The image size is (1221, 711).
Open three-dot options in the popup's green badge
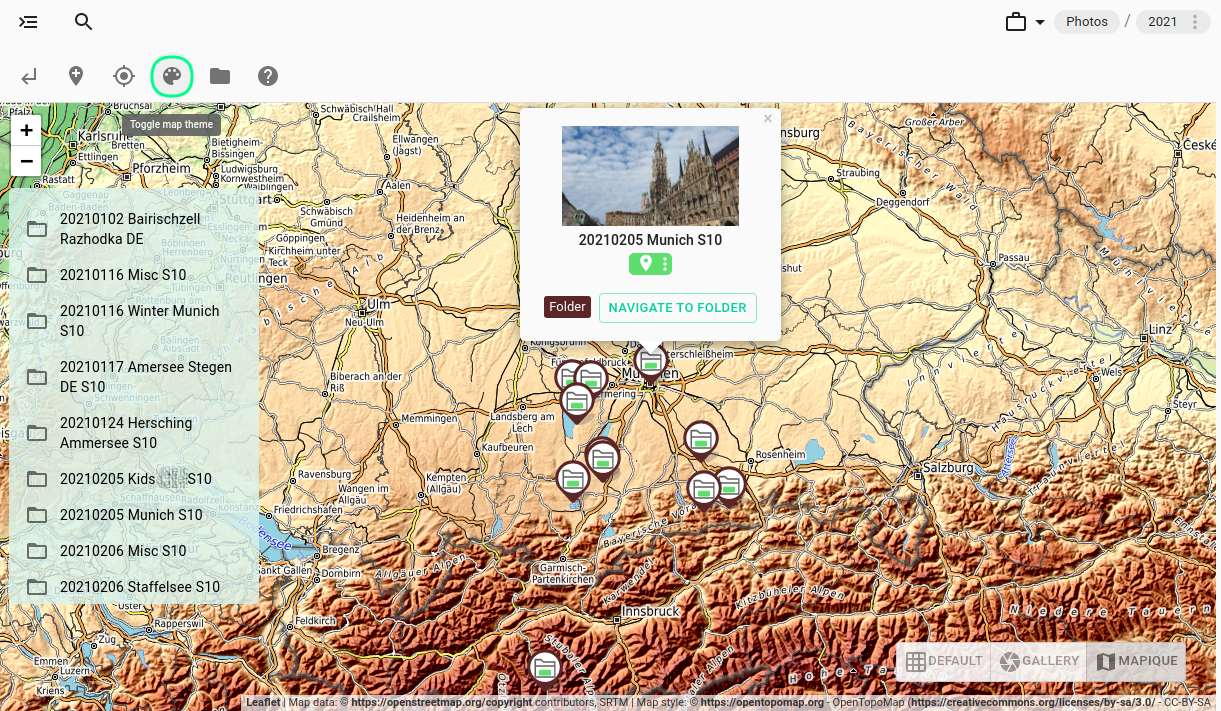(665, 264)
